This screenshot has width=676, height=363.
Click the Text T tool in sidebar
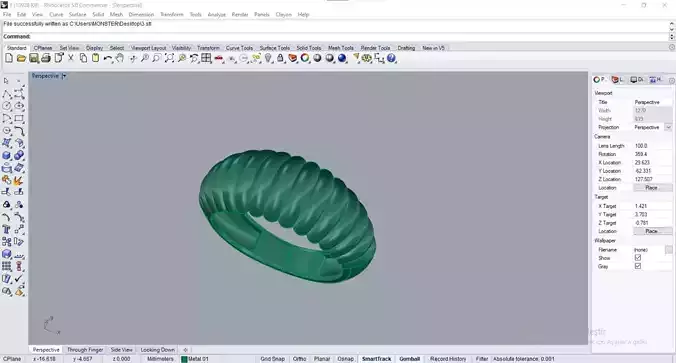6,229
